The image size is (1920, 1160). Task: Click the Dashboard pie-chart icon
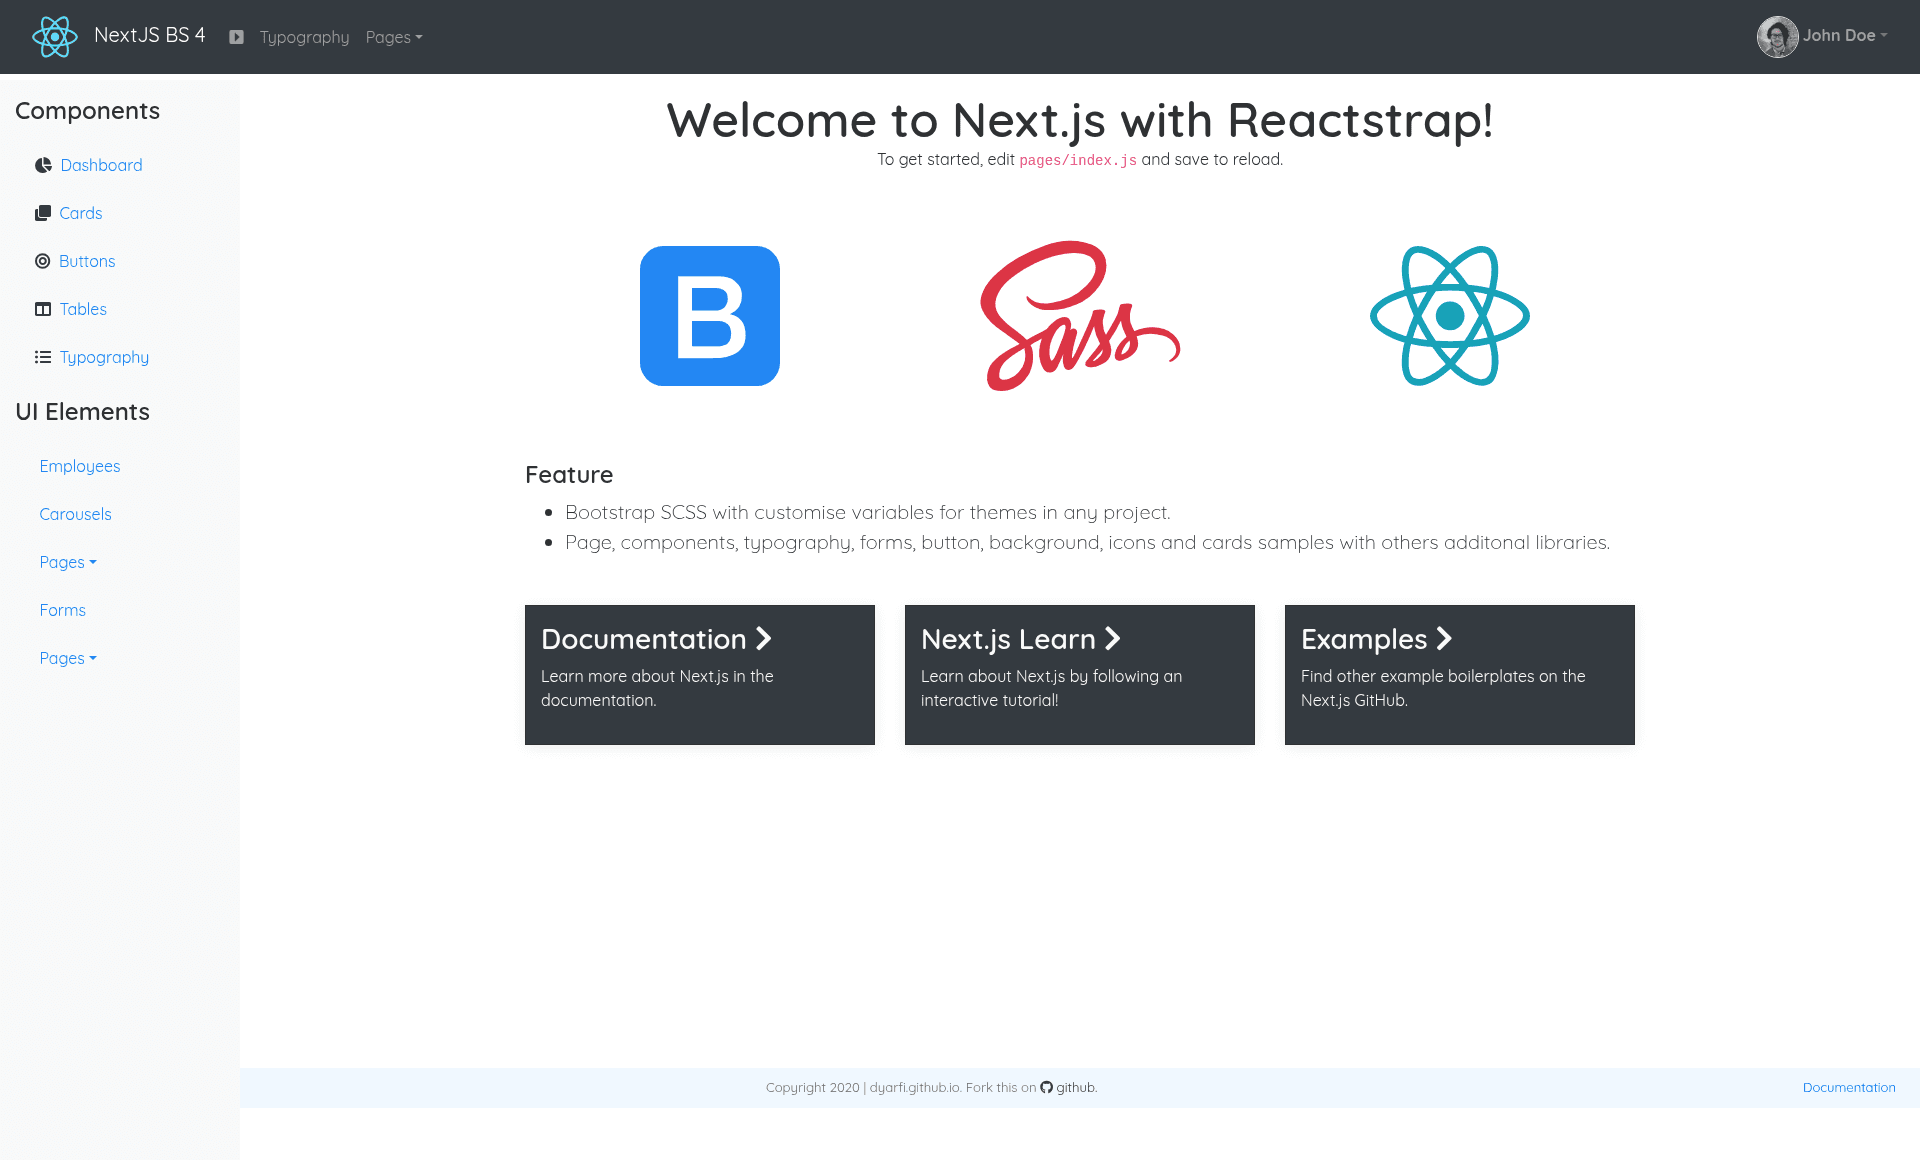coord(43,165)
